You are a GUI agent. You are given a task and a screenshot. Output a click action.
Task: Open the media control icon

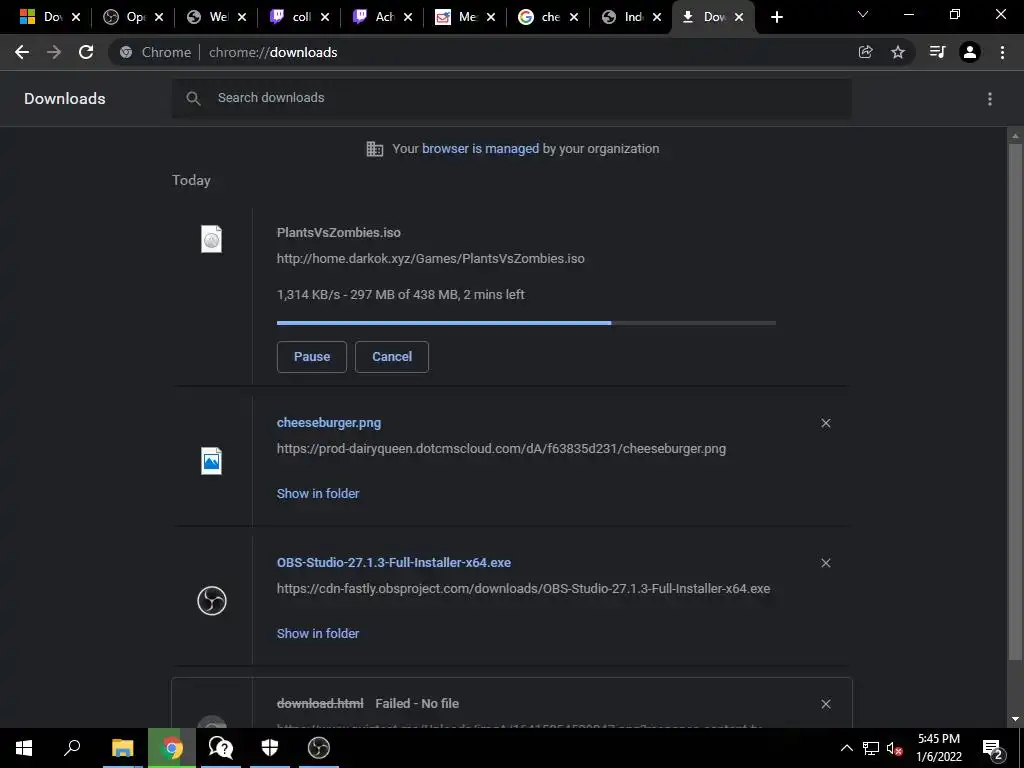tap(937, 52)
